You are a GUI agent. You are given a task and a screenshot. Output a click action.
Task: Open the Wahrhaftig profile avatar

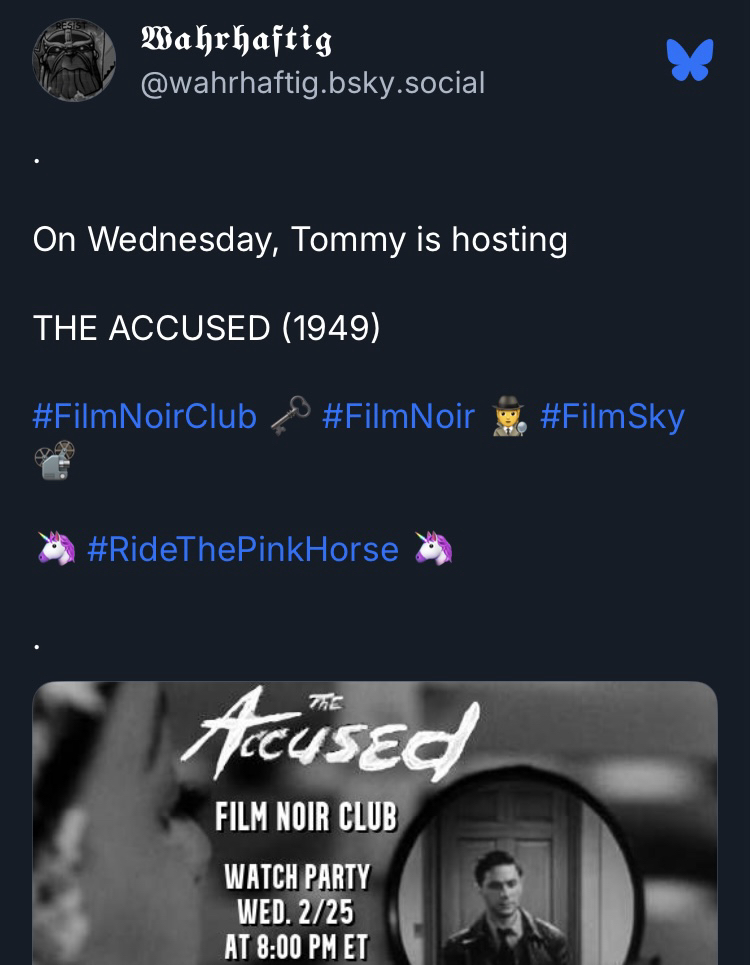point(74,60)
